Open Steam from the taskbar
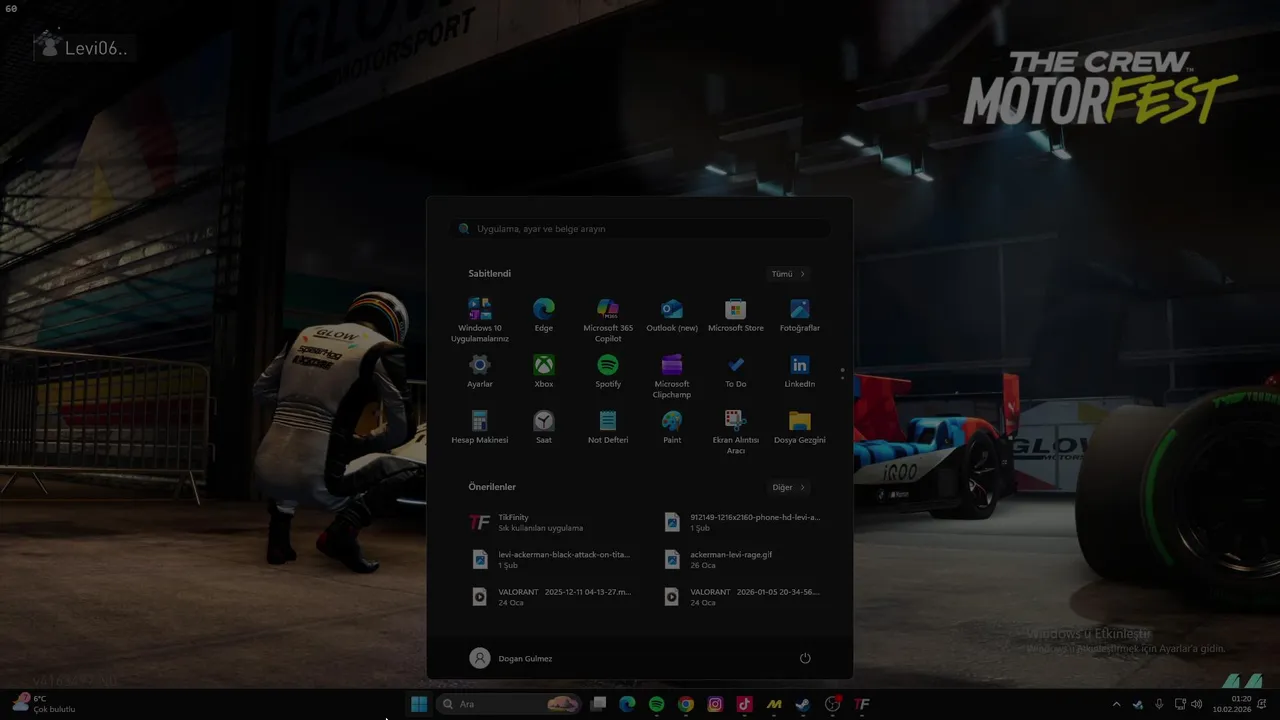The width and height of the screenshot is (1280, 720). tap(803, 704)
